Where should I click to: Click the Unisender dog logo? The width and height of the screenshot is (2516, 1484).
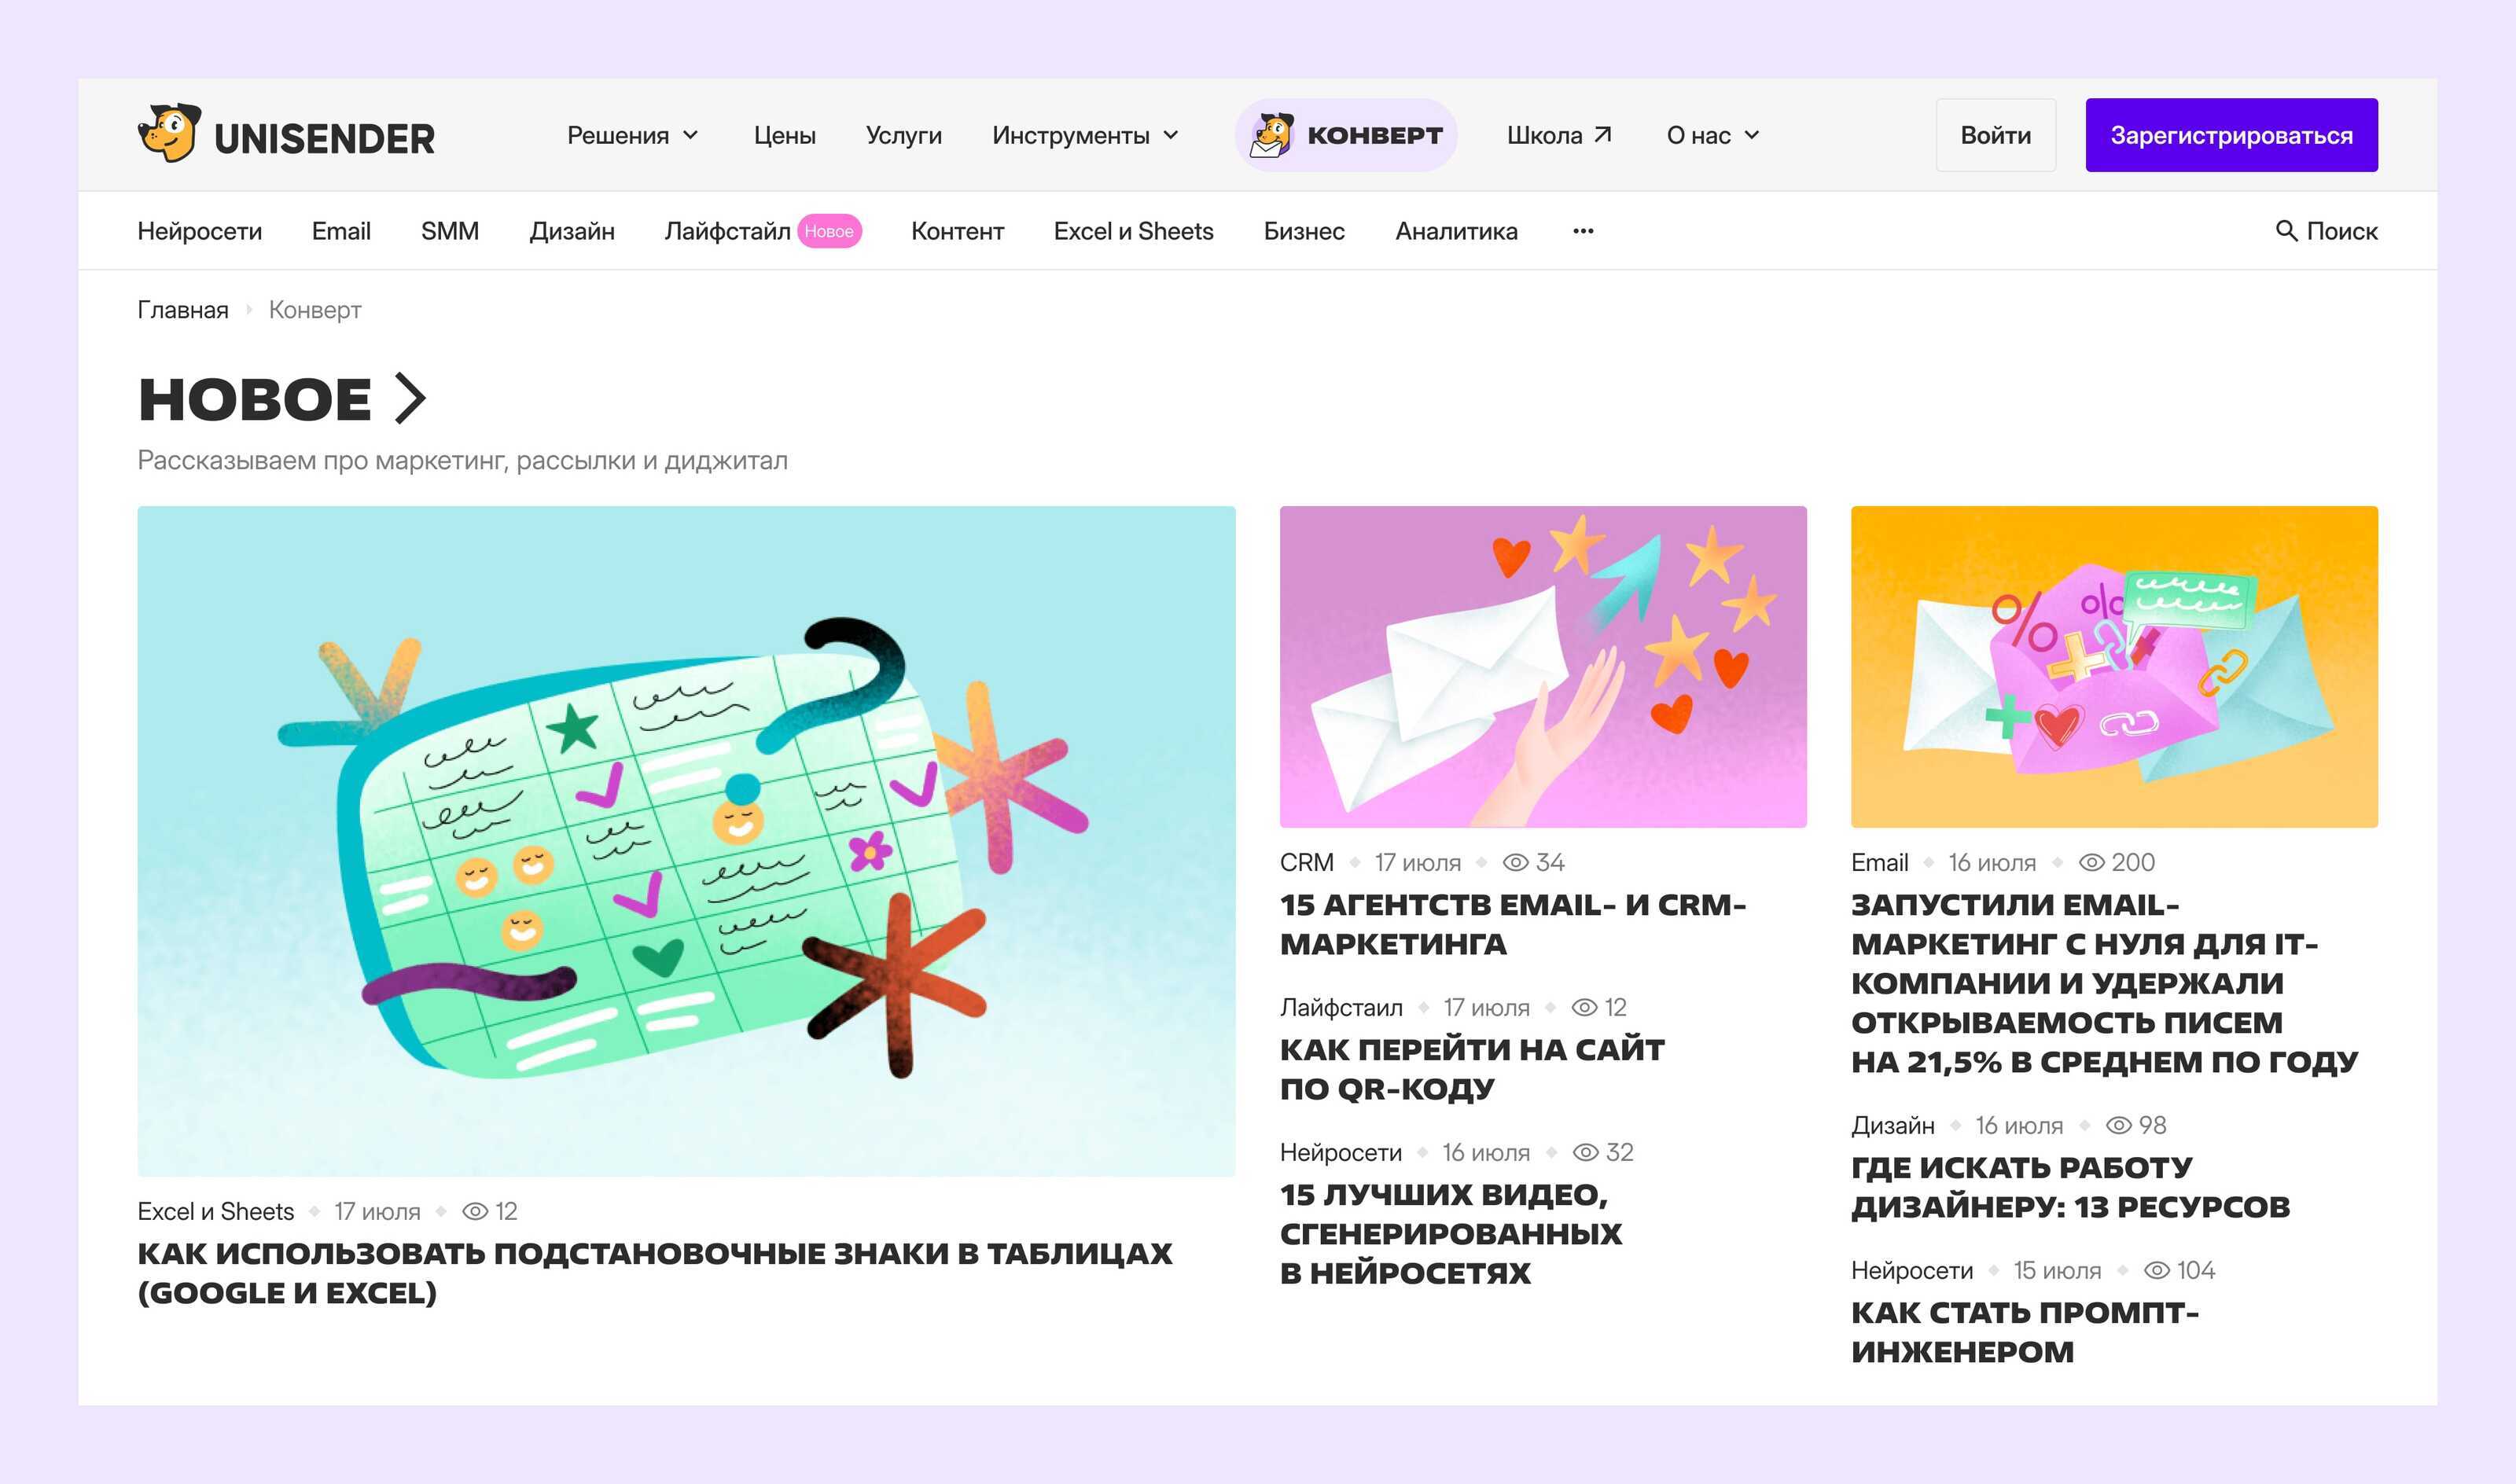(169, 133)
